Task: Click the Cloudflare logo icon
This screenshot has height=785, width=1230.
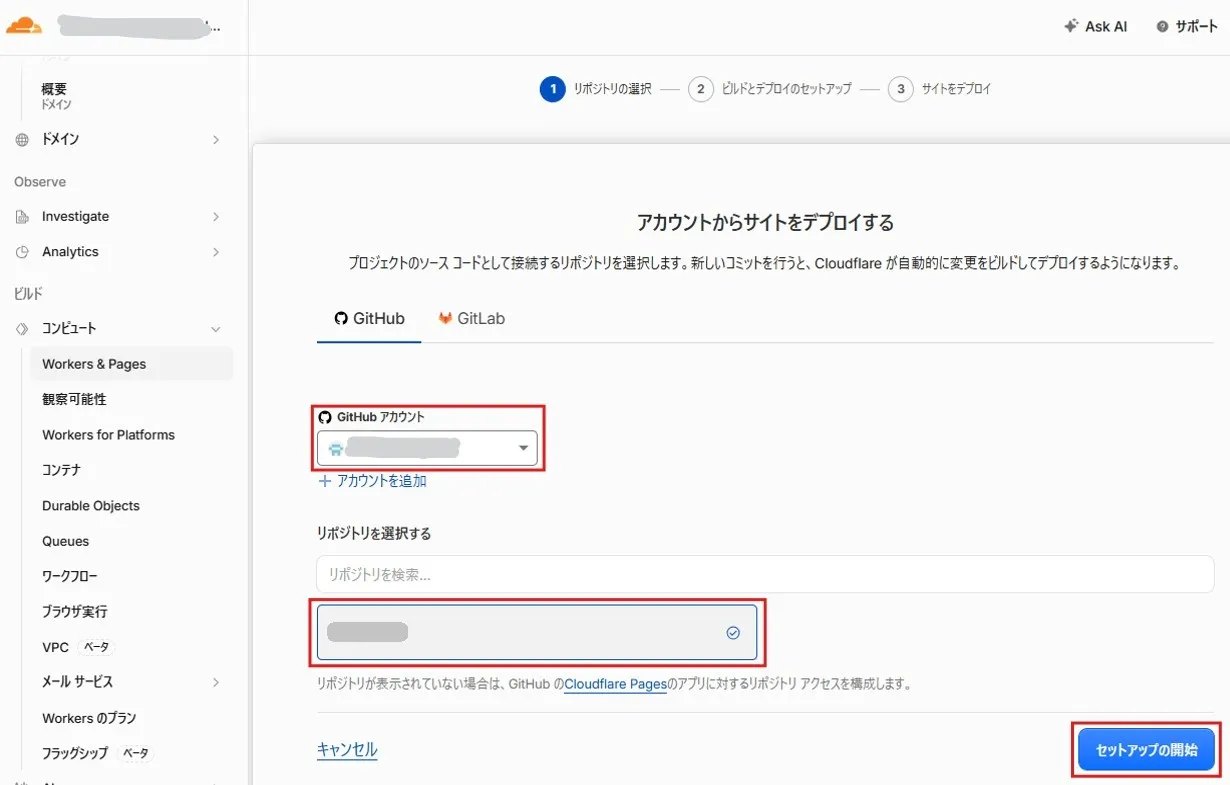Action: (24, 26)
